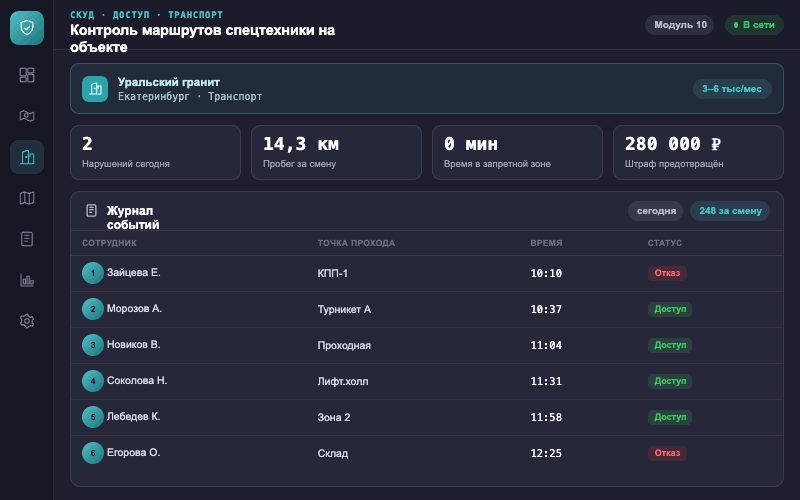Open the Штраф предотвращён stat card

point(698,153)
